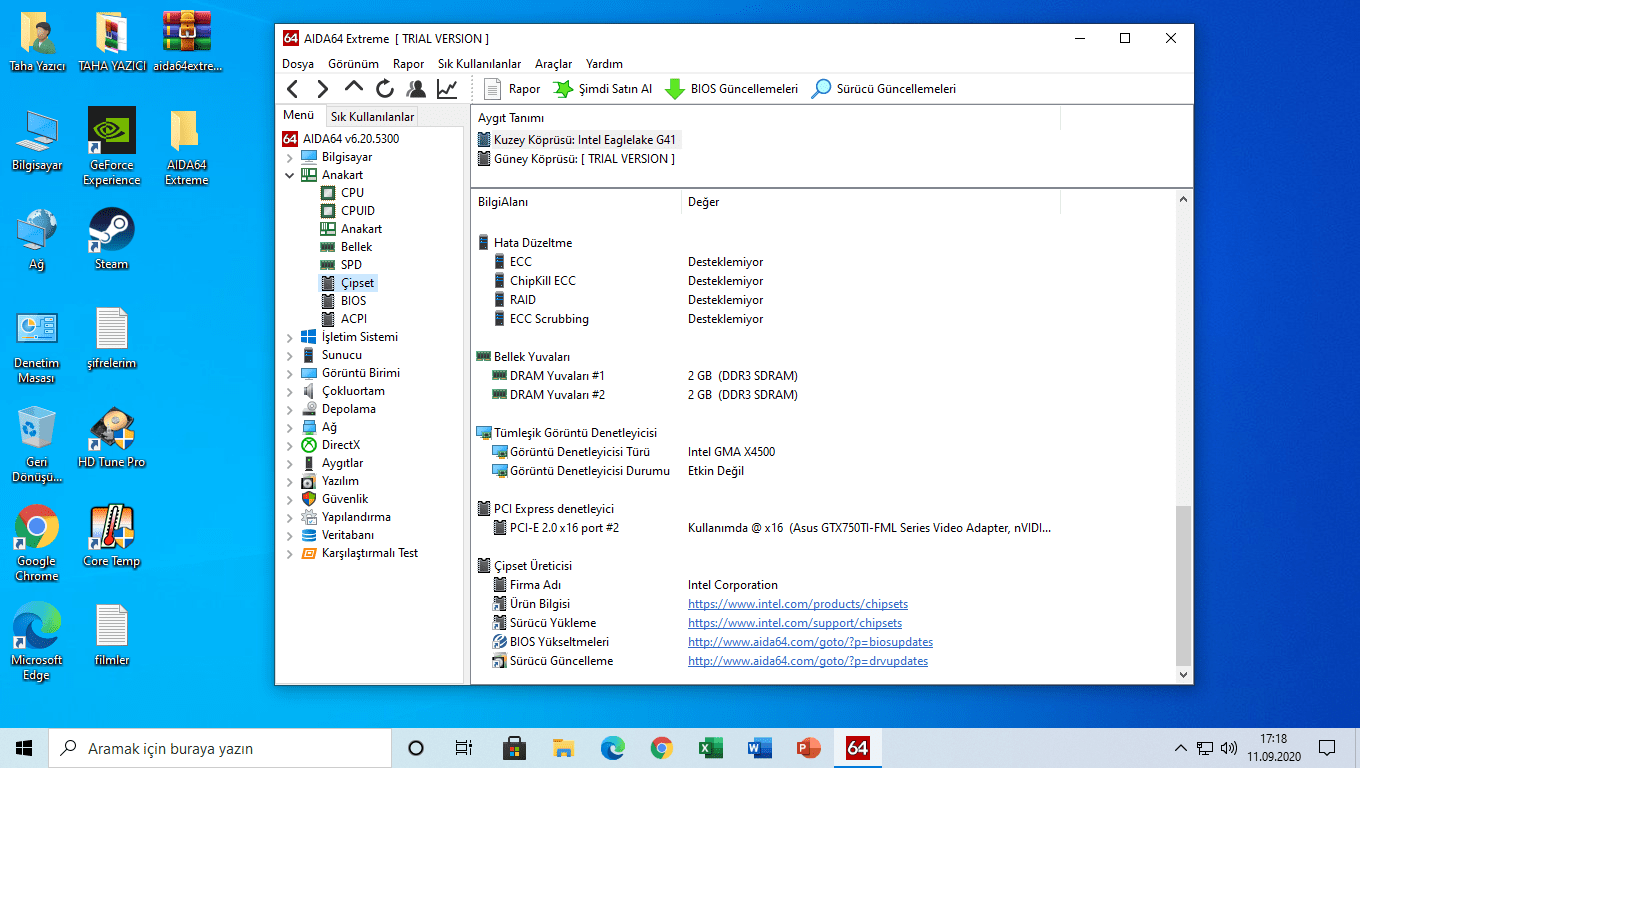Switch to the Menü tab
Viewport: 1632px width, 908px height.
(x=299, y=115)
